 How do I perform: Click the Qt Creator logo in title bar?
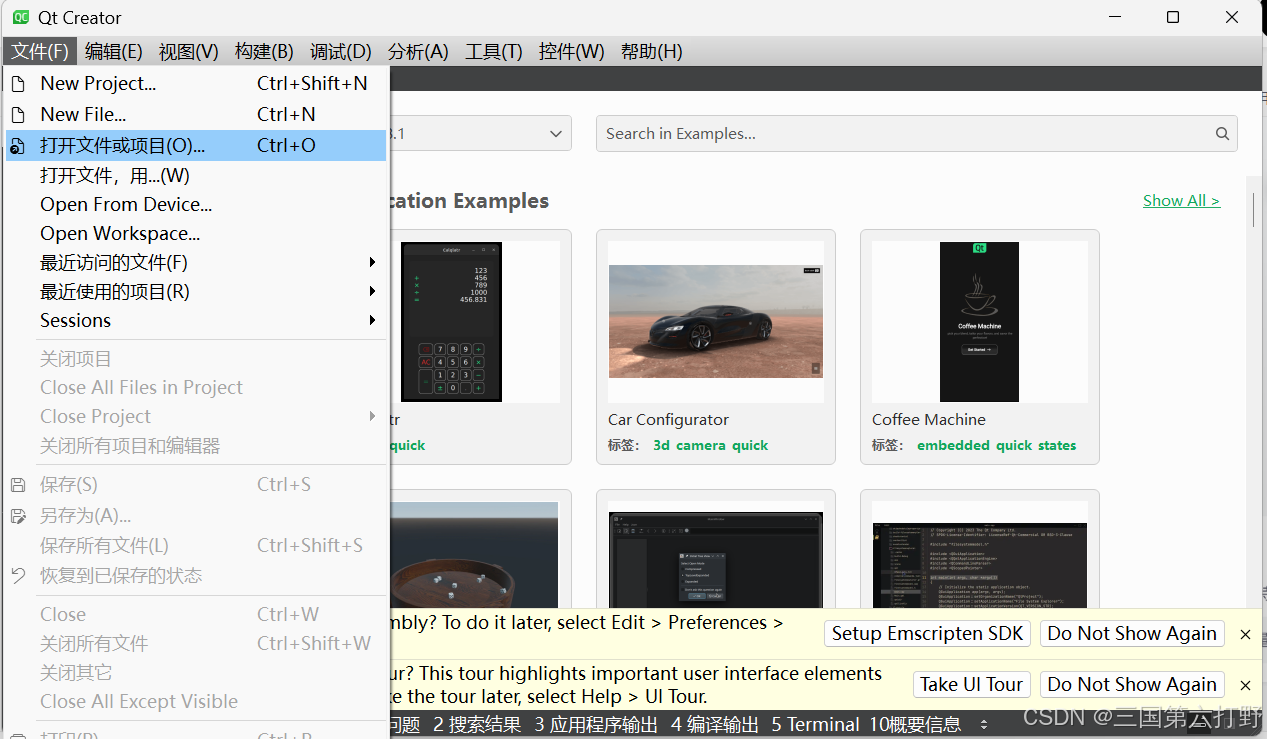click(x=21, y=17)
